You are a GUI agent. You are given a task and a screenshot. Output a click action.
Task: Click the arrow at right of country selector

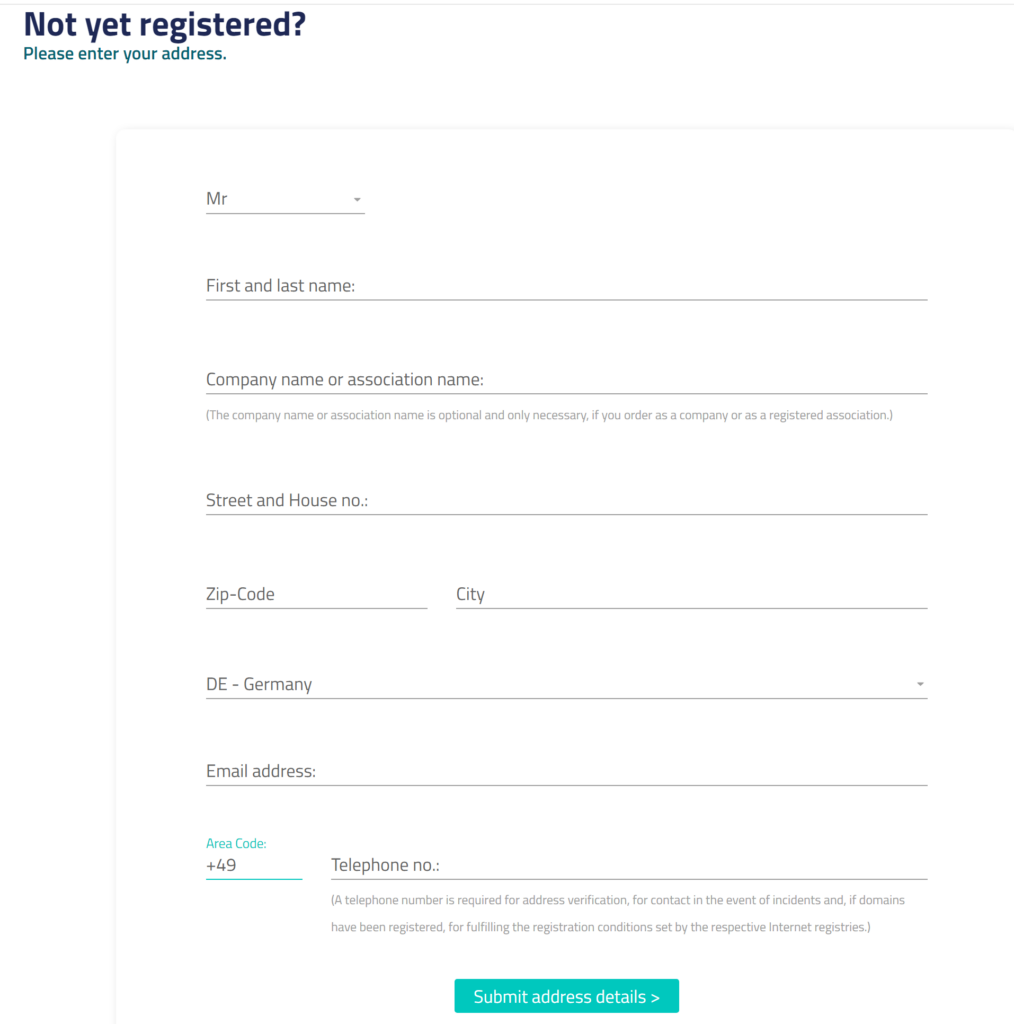920,685
